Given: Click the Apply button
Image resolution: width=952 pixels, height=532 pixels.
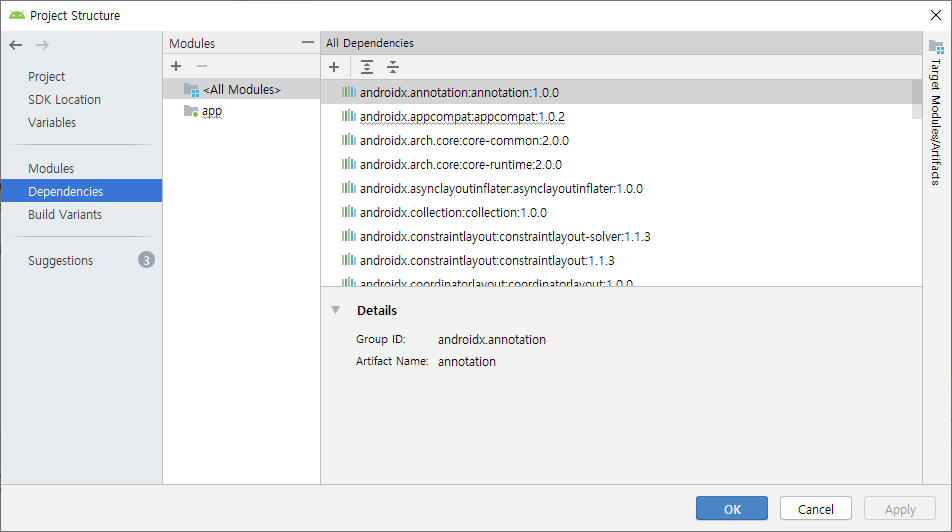Looking at the screenshot, I should click(x=900, y=508).
